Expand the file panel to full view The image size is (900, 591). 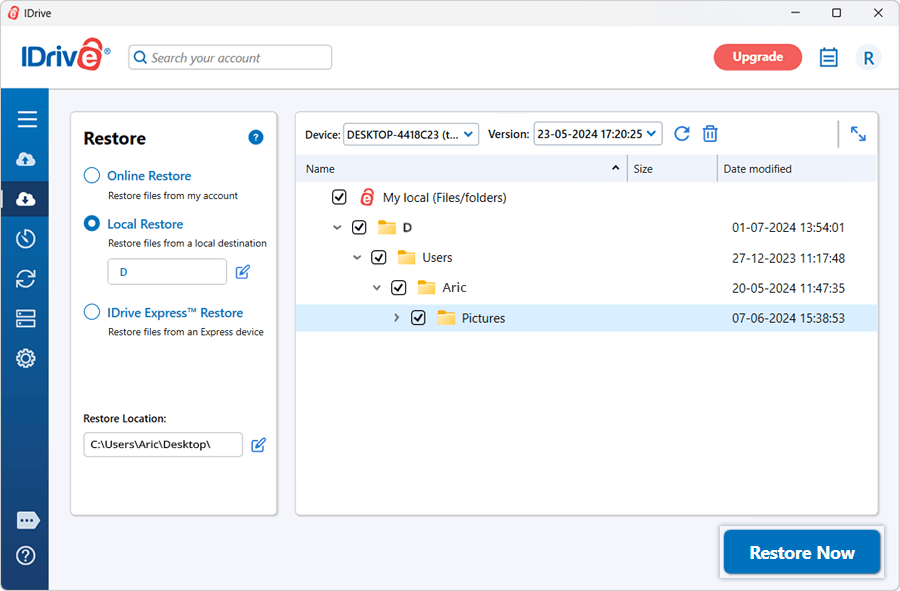point(858,134)
